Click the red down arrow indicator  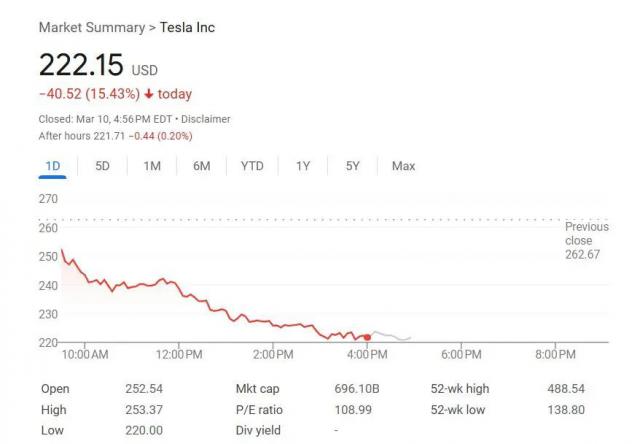tap(149, 94)
